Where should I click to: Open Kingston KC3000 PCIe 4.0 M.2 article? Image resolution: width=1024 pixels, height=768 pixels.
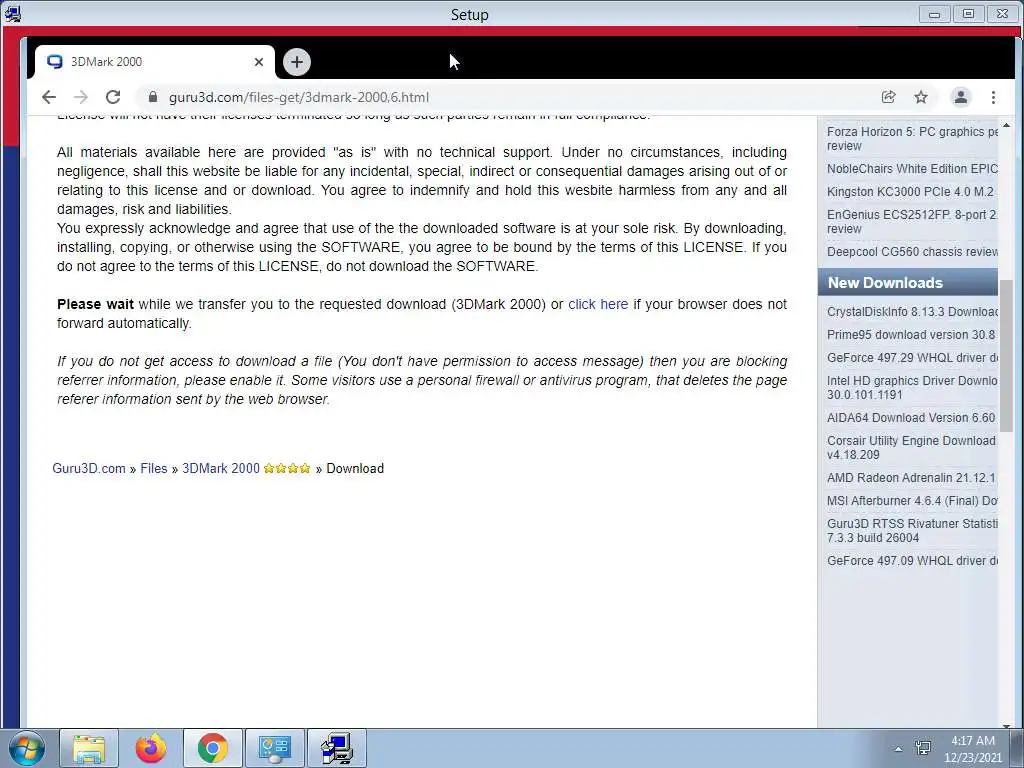tap(912, 191)
